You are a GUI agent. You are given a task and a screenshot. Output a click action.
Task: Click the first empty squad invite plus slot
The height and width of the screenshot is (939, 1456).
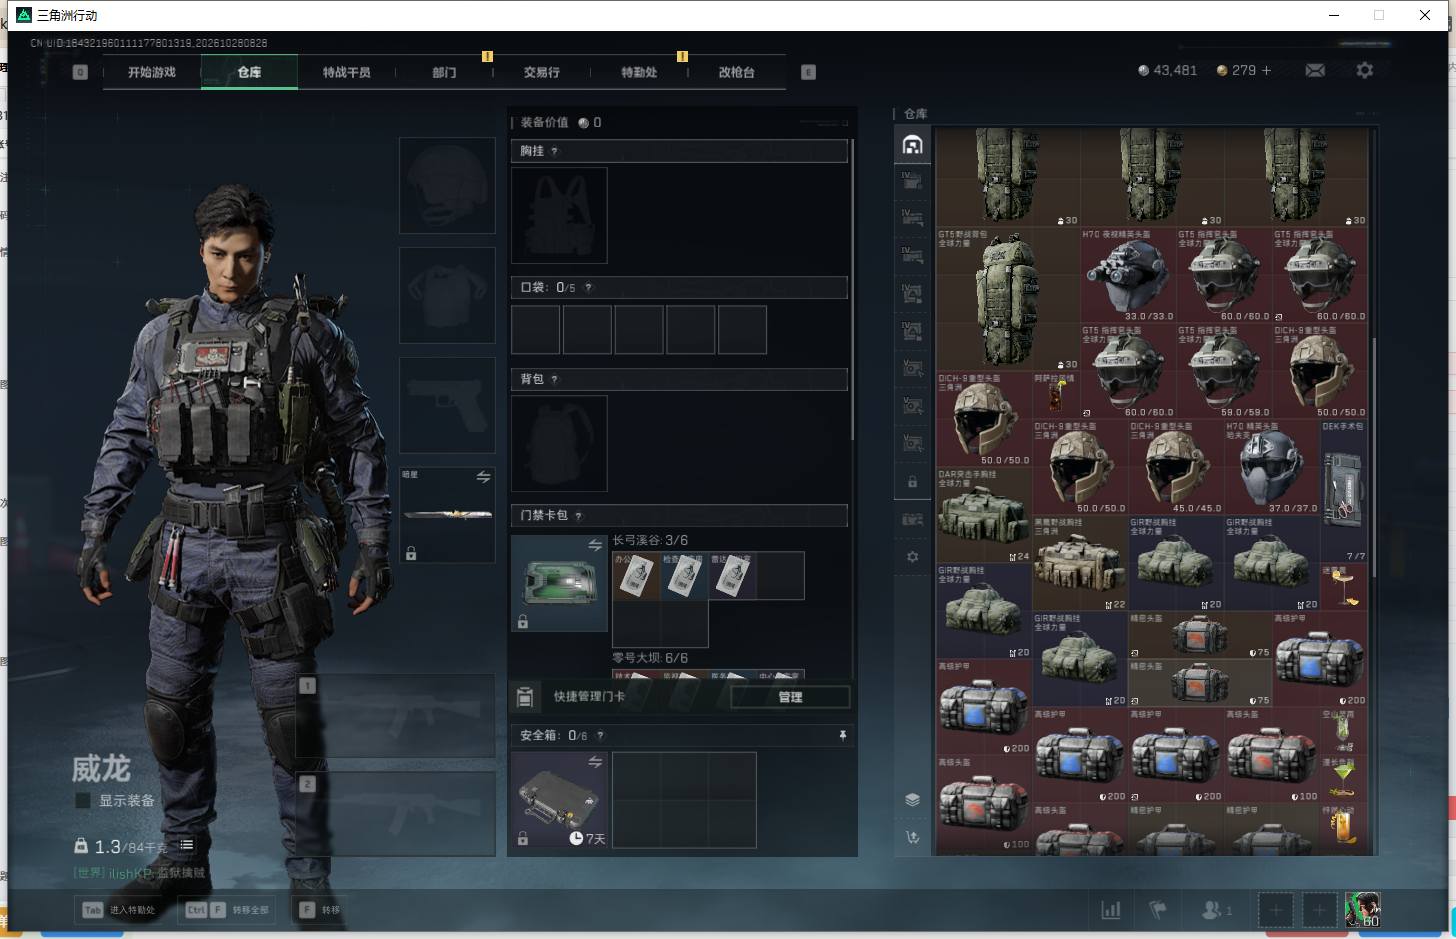[1275, 910]
